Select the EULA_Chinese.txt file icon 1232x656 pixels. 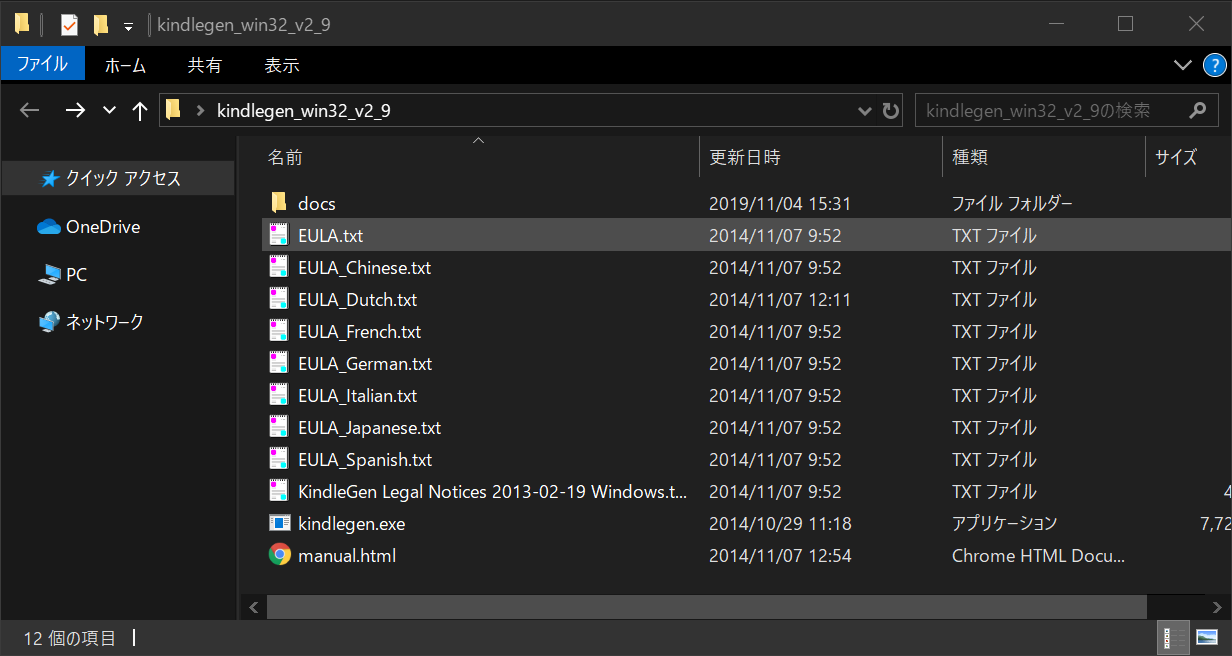coord(279,267)
